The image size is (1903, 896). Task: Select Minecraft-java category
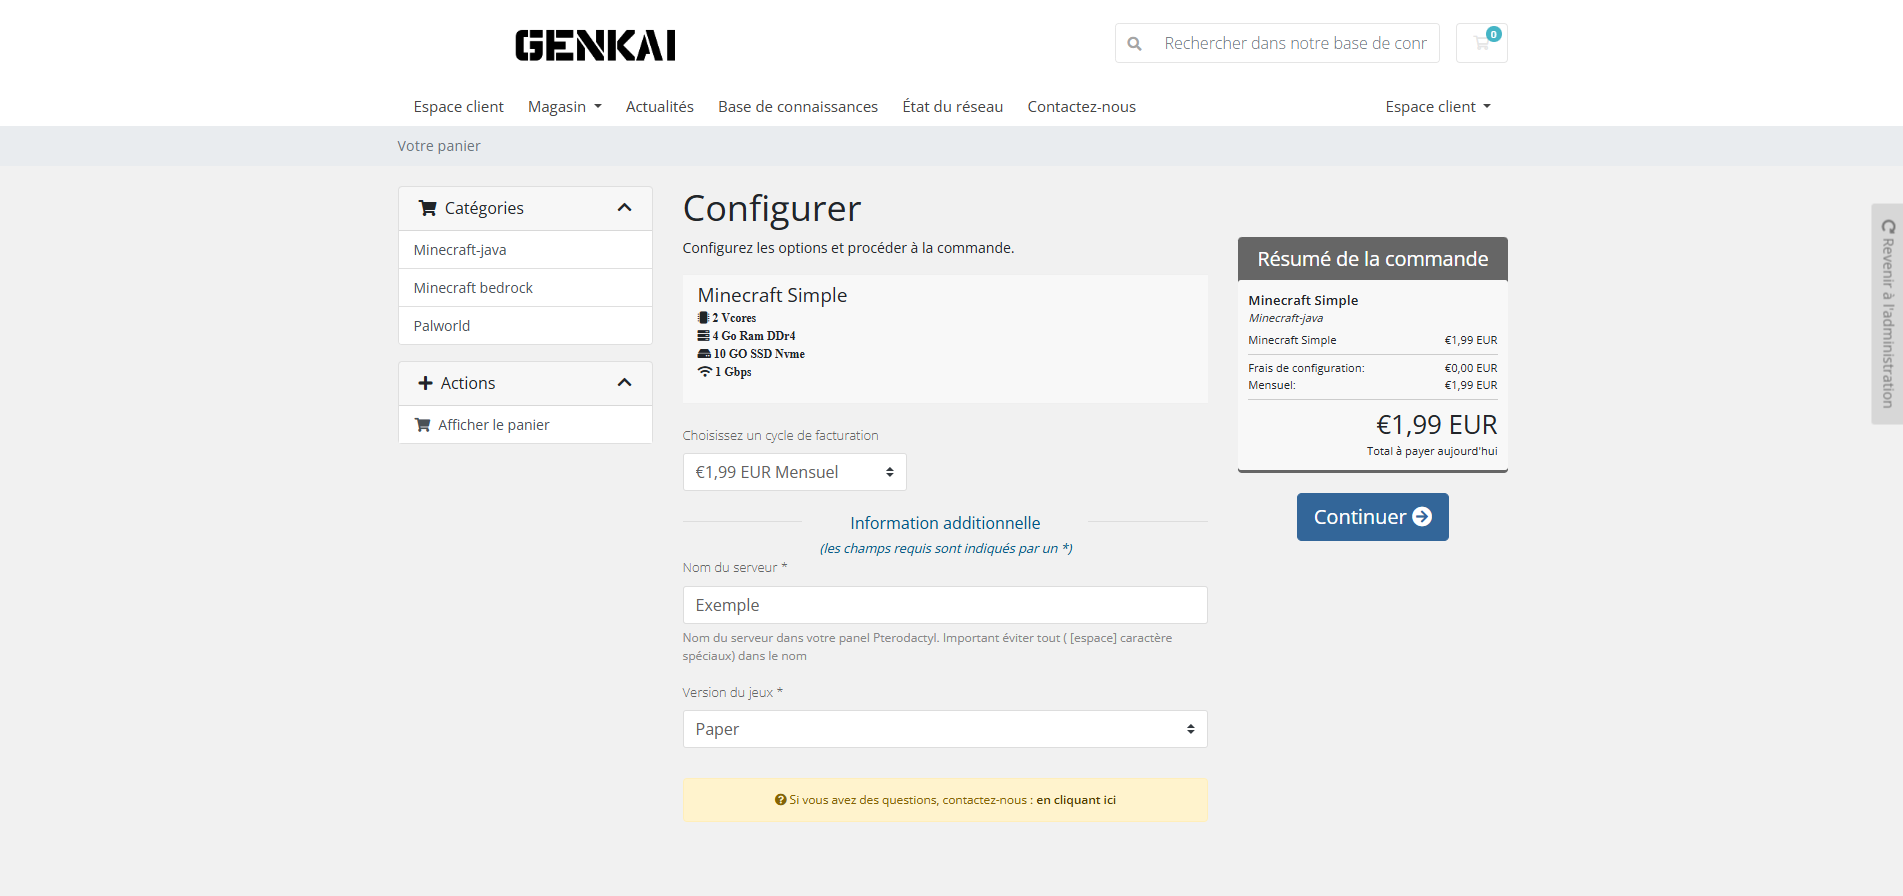coord(525,250)
